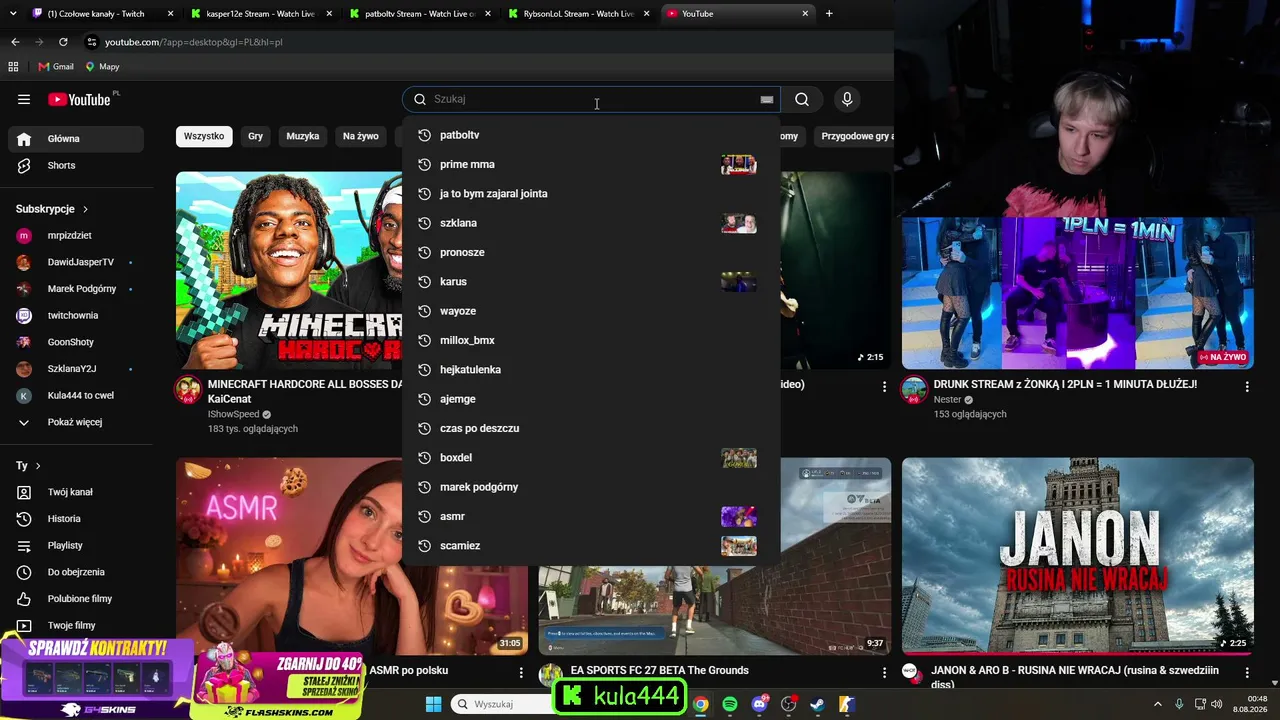Select the Gry filter chip
This screenshot has width=1280, height=720.
256,136
